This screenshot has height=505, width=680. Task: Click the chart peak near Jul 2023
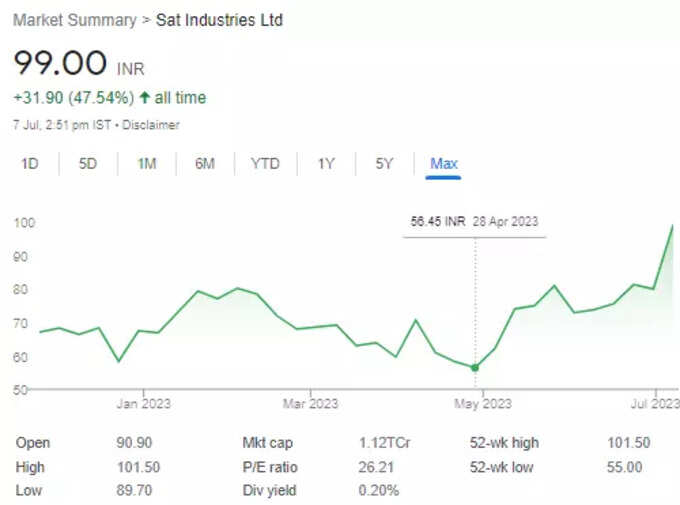673,226
